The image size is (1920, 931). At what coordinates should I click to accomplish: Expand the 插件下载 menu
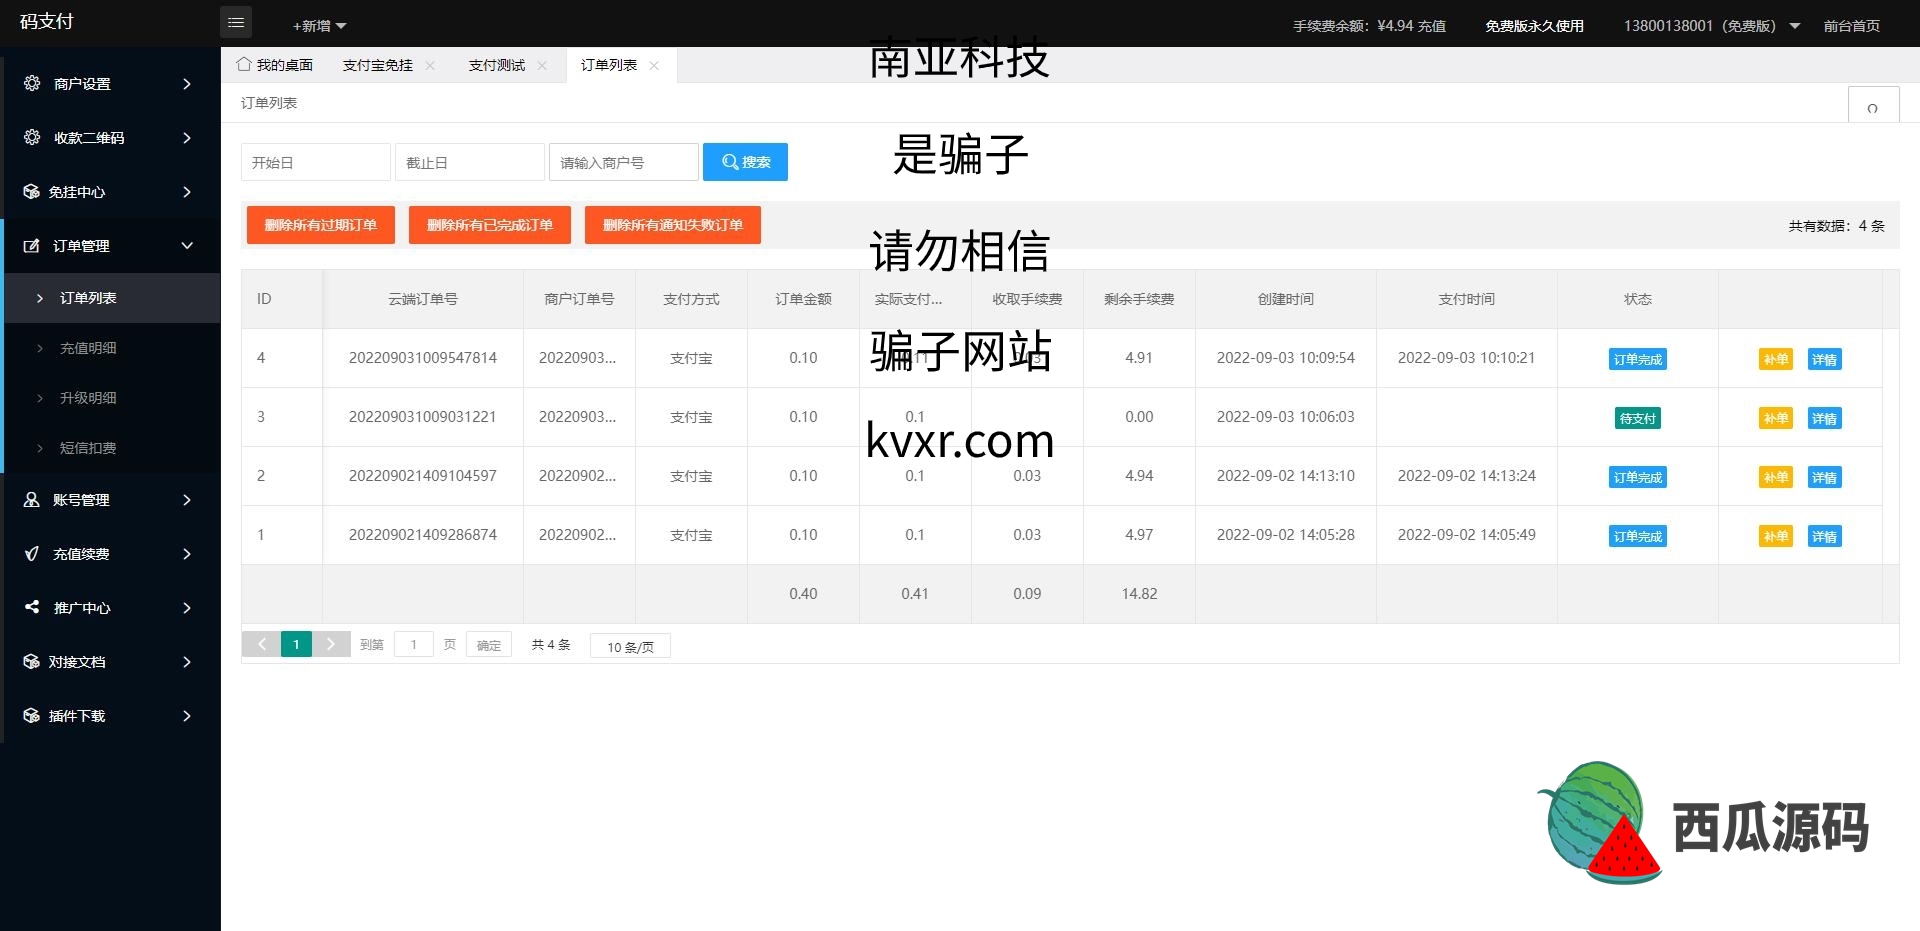187,716
